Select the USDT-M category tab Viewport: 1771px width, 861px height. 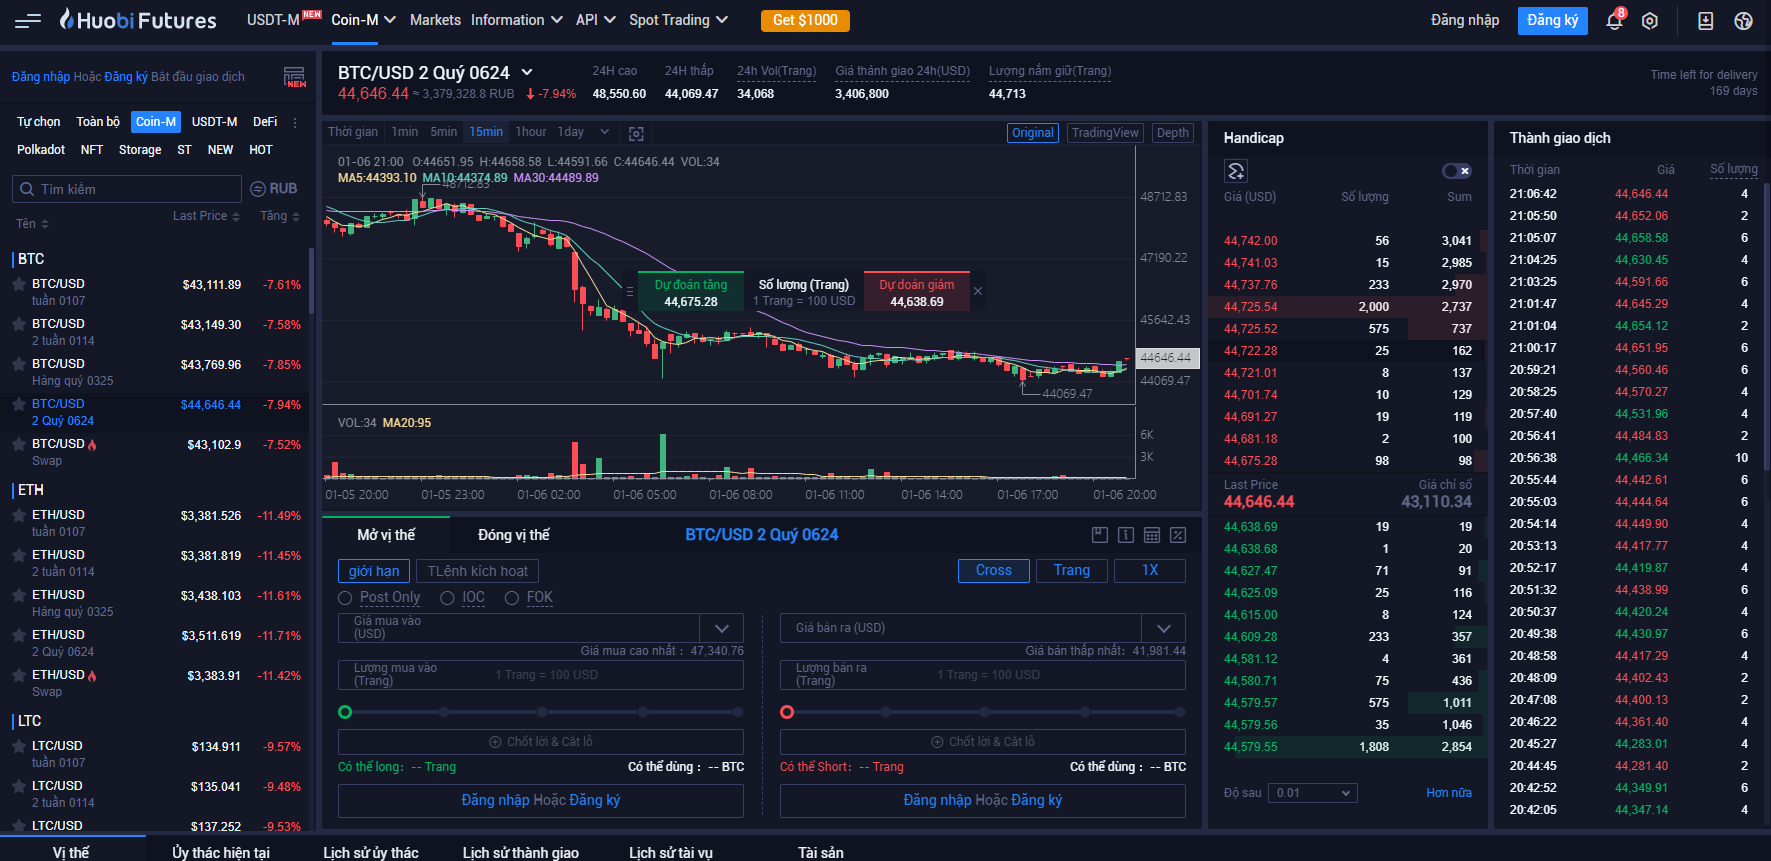point(215,122)
